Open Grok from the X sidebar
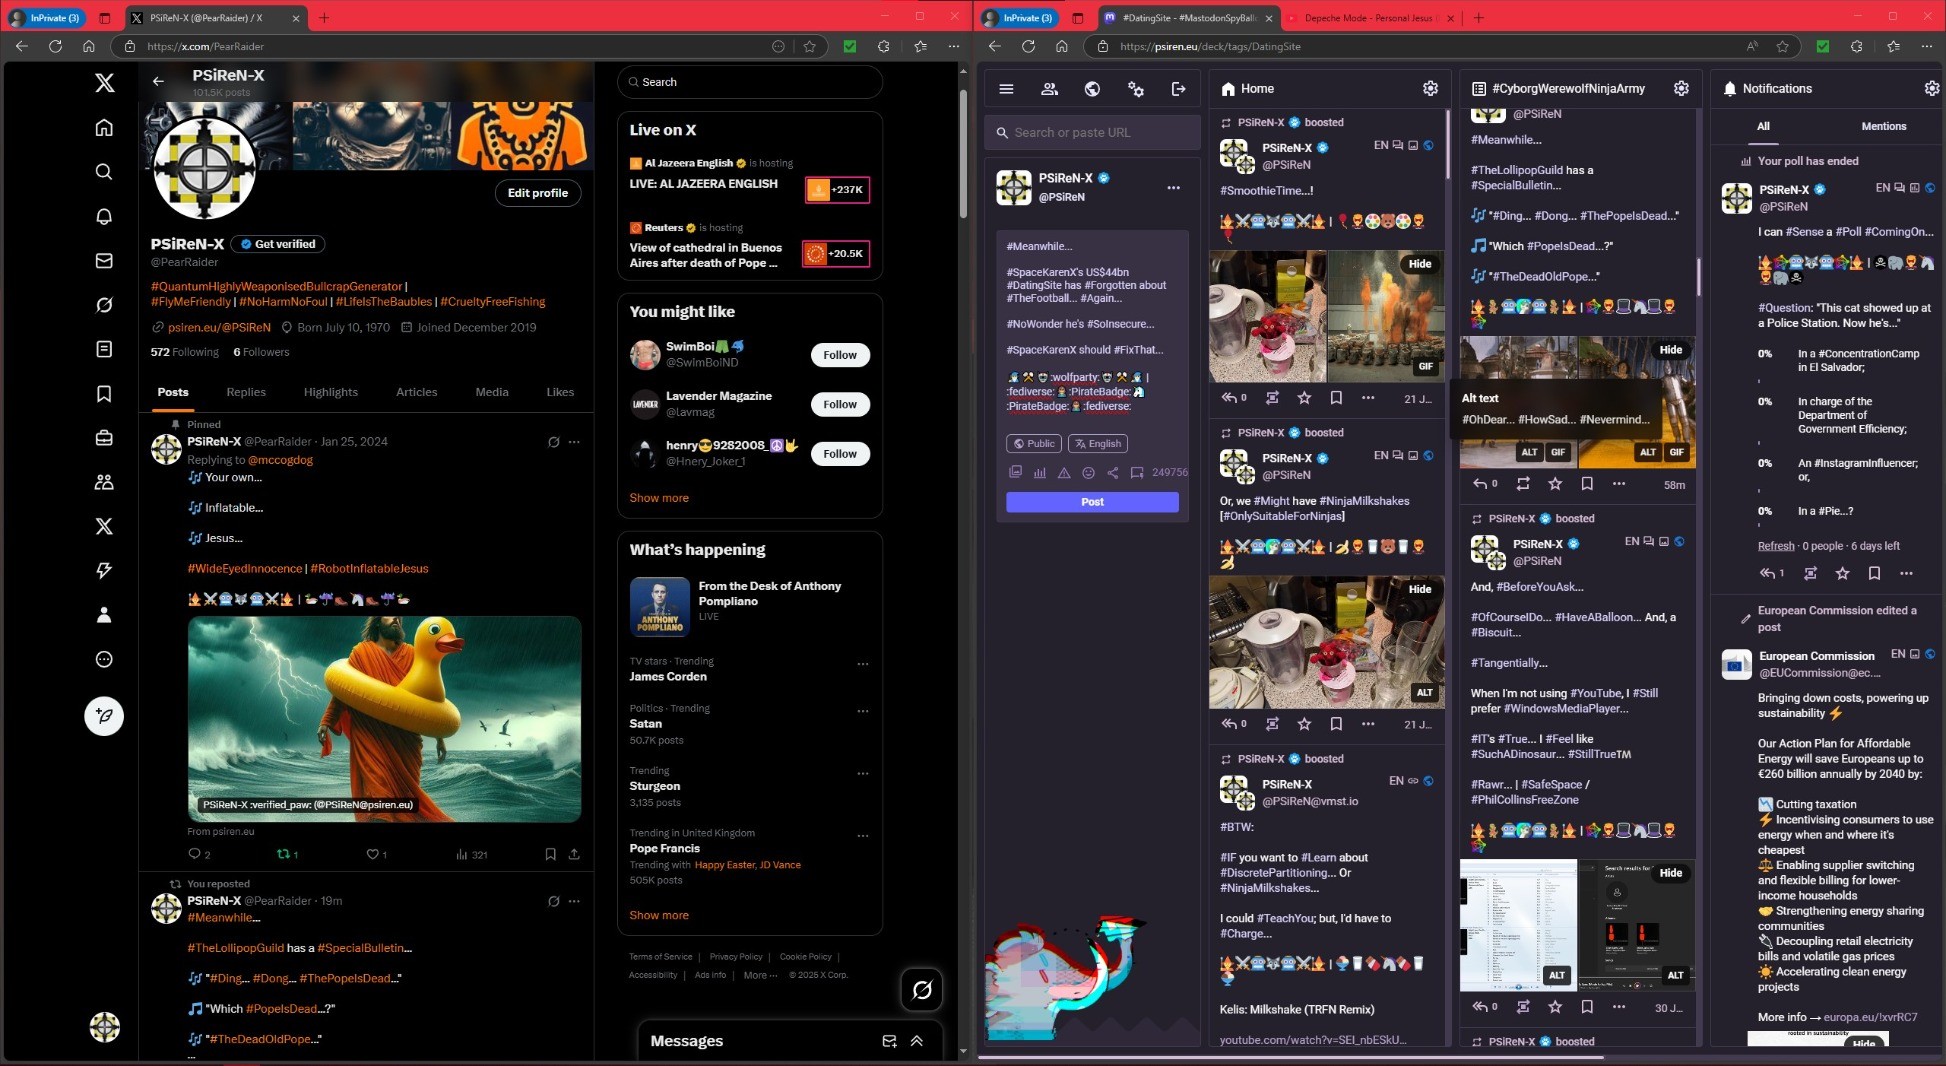Viewport: 1946px width, 1066px height. 104,305
